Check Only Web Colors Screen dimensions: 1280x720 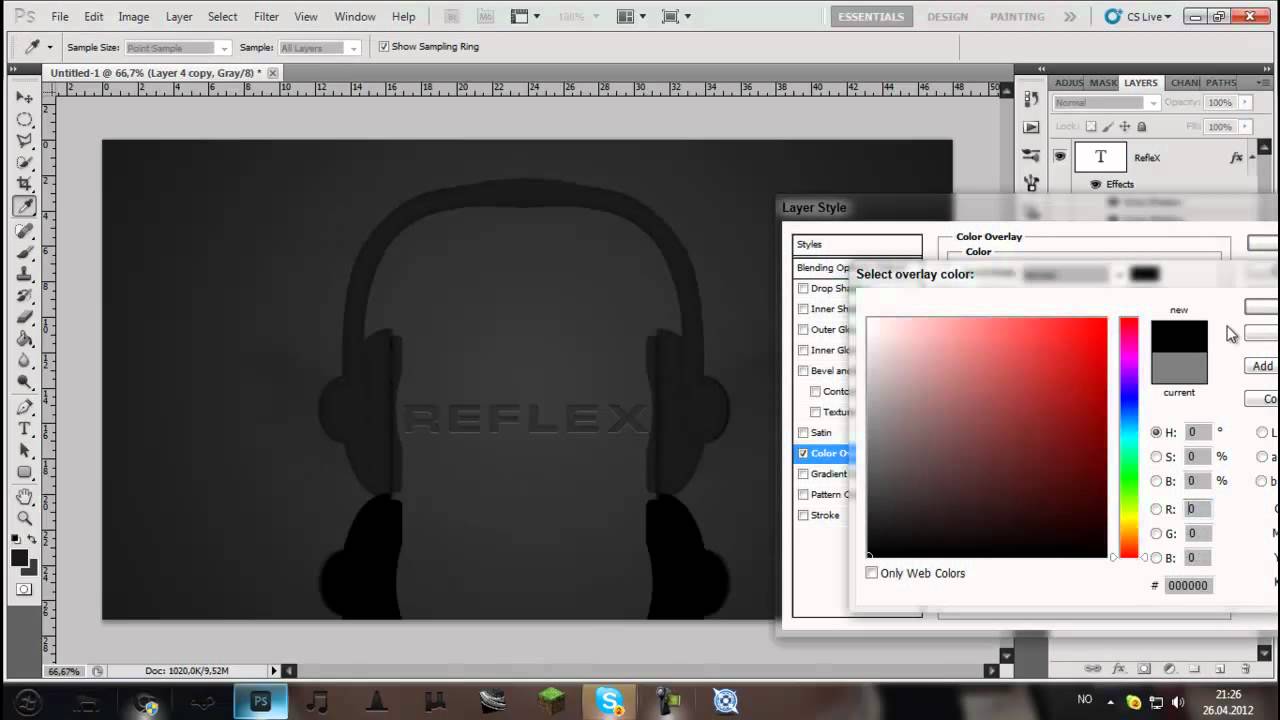coord(872,573)
